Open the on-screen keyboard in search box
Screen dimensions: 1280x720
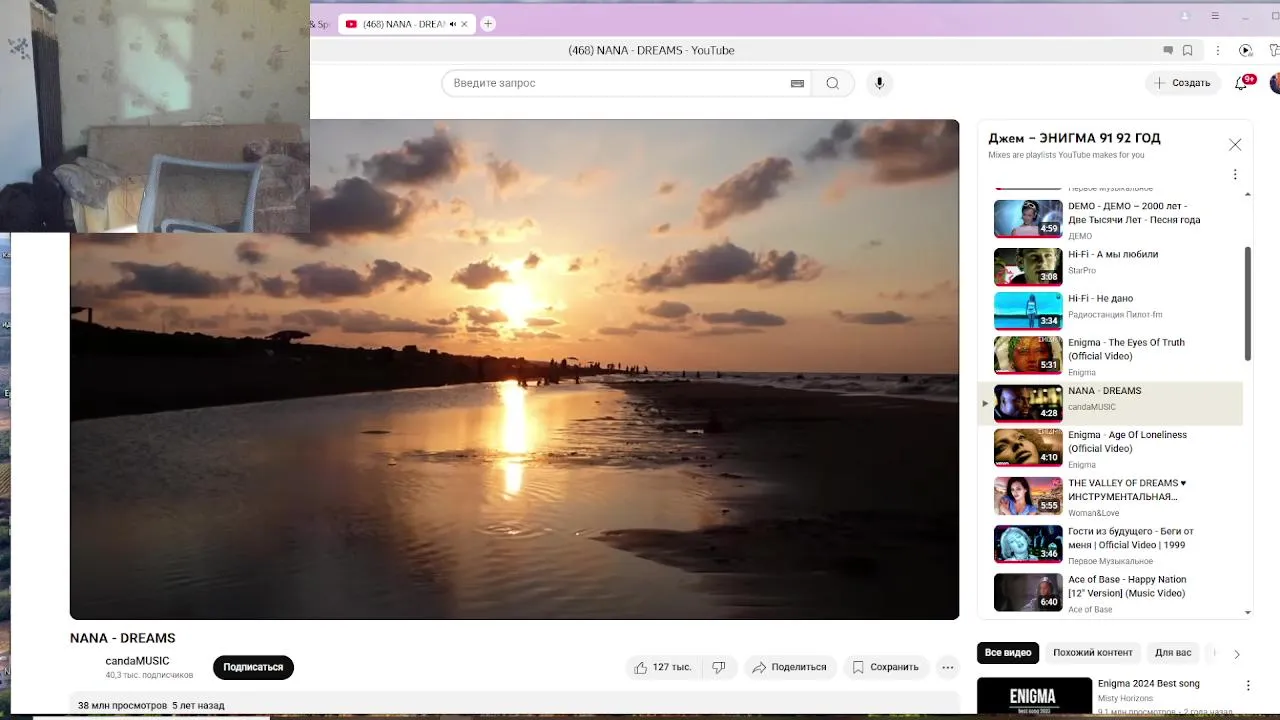[x=797, y=83]
